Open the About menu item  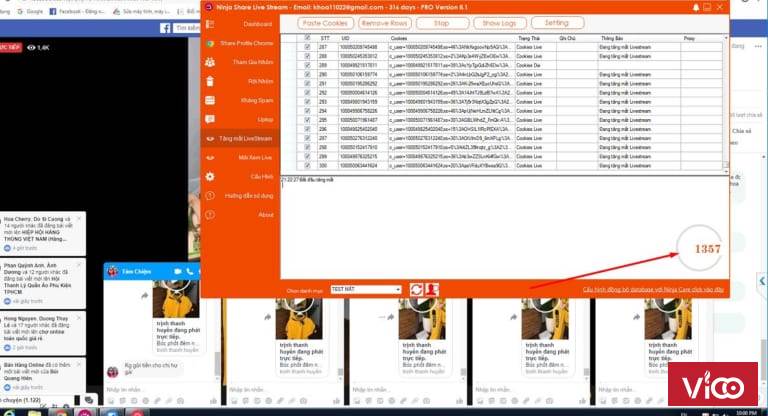[240, 215]
